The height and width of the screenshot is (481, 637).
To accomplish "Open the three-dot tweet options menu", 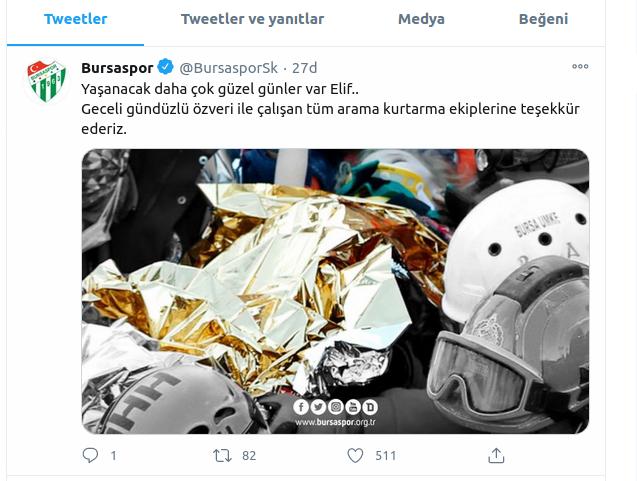I will [x=580, y=67].
